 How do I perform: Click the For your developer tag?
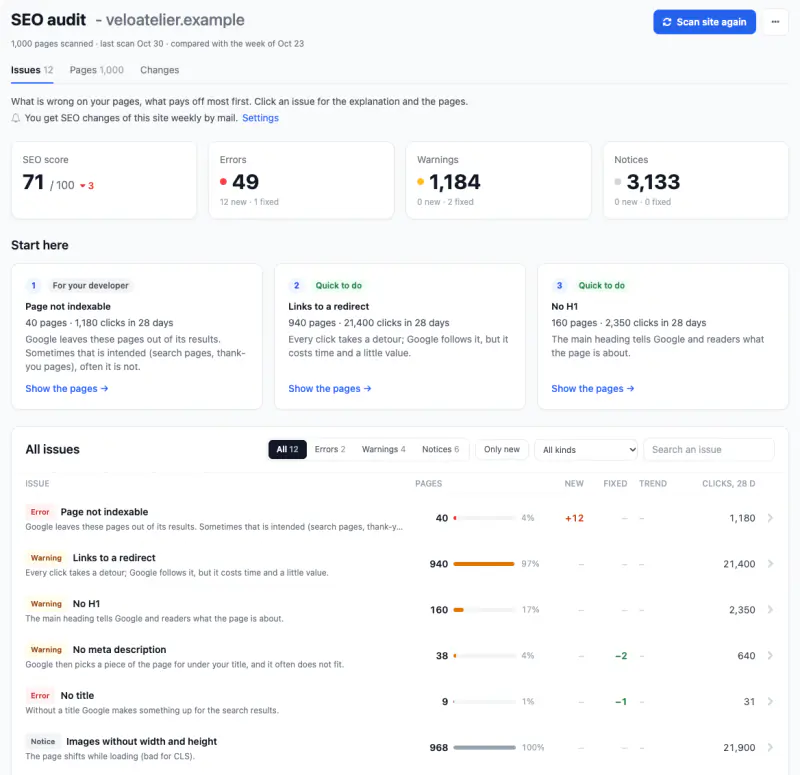(90, 285)
